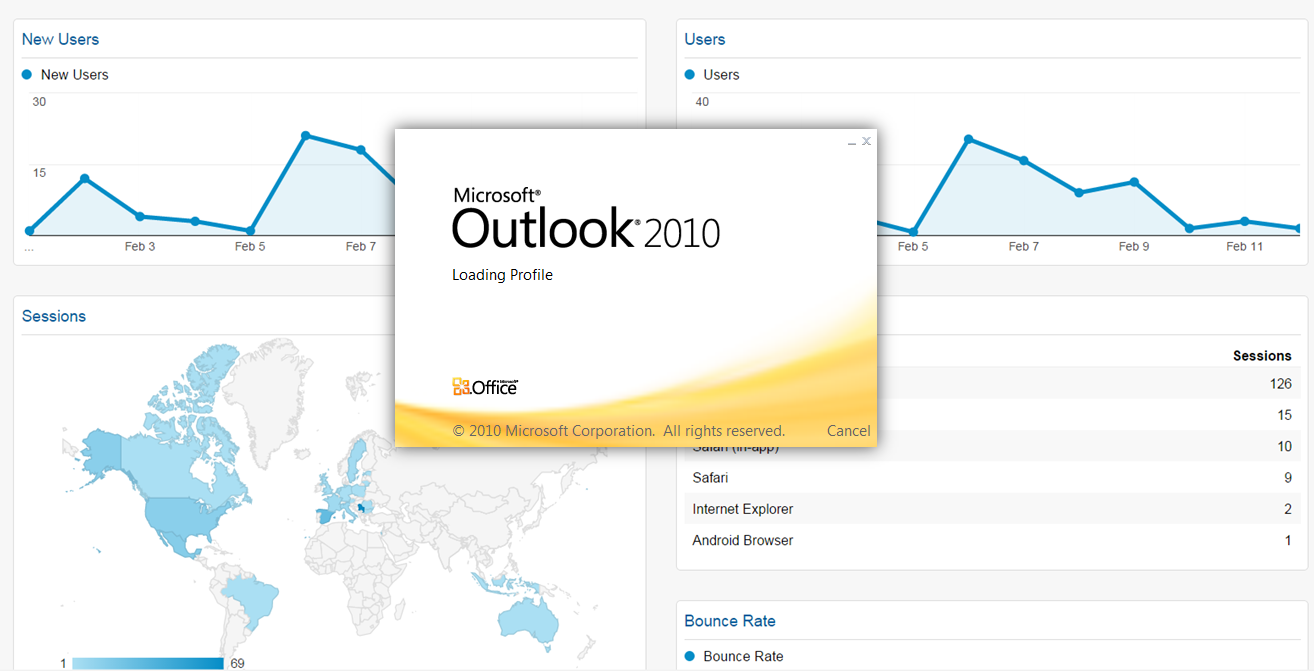Sort by the Sessions column header
Screen dimensions: 1314x671
tap(1262, 355)
